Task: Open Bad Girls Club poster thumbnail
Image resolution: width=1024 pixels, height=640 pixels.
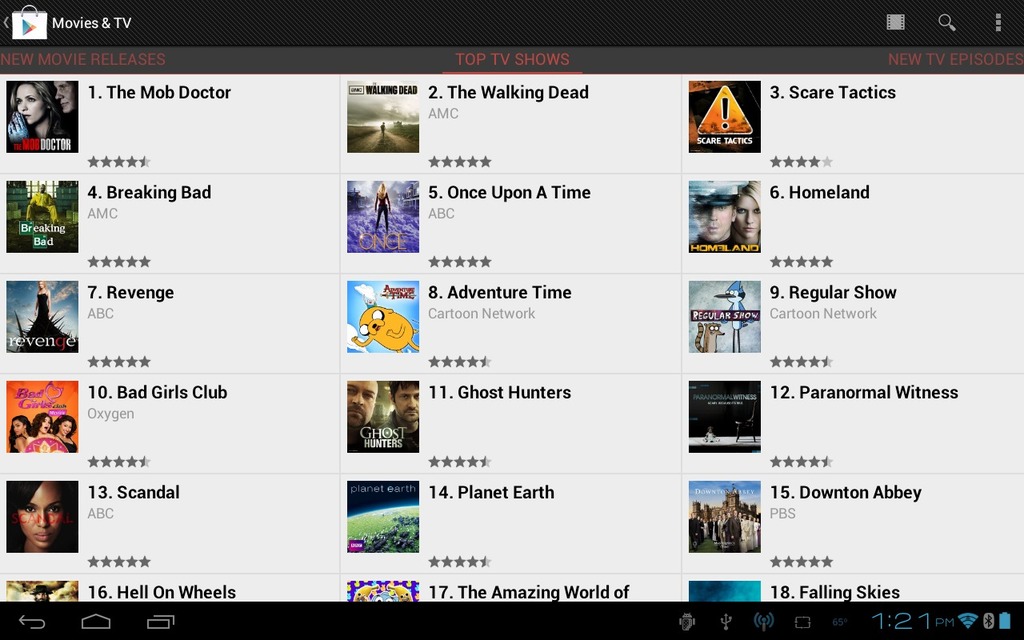Action: pos(42,417)
